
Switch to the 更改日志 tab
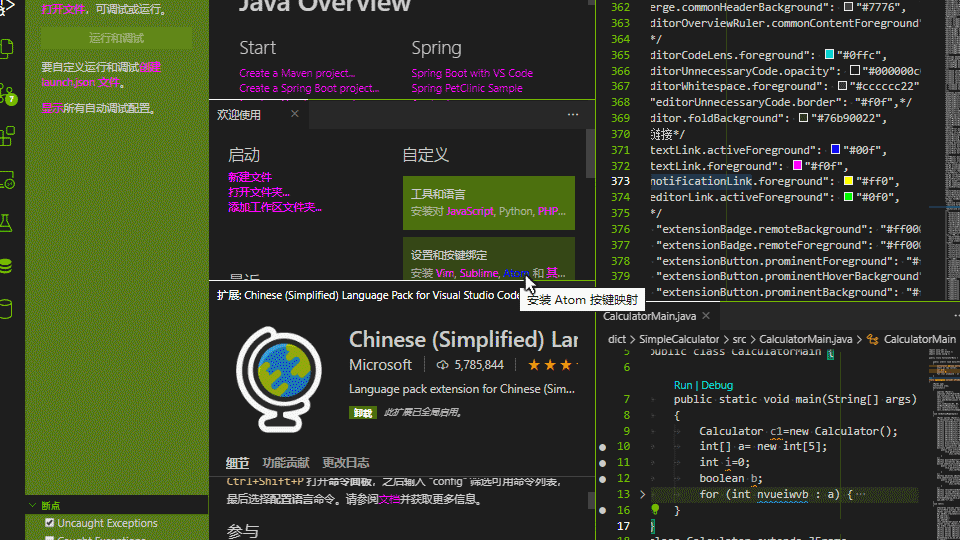[x=345, y=463]
